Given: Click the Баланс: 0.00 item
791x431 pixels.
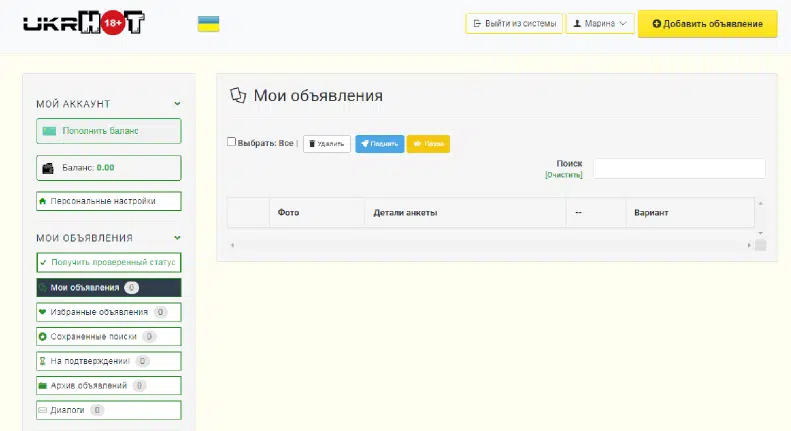Looking at the screenshot, I should click(x=108, y=168).
